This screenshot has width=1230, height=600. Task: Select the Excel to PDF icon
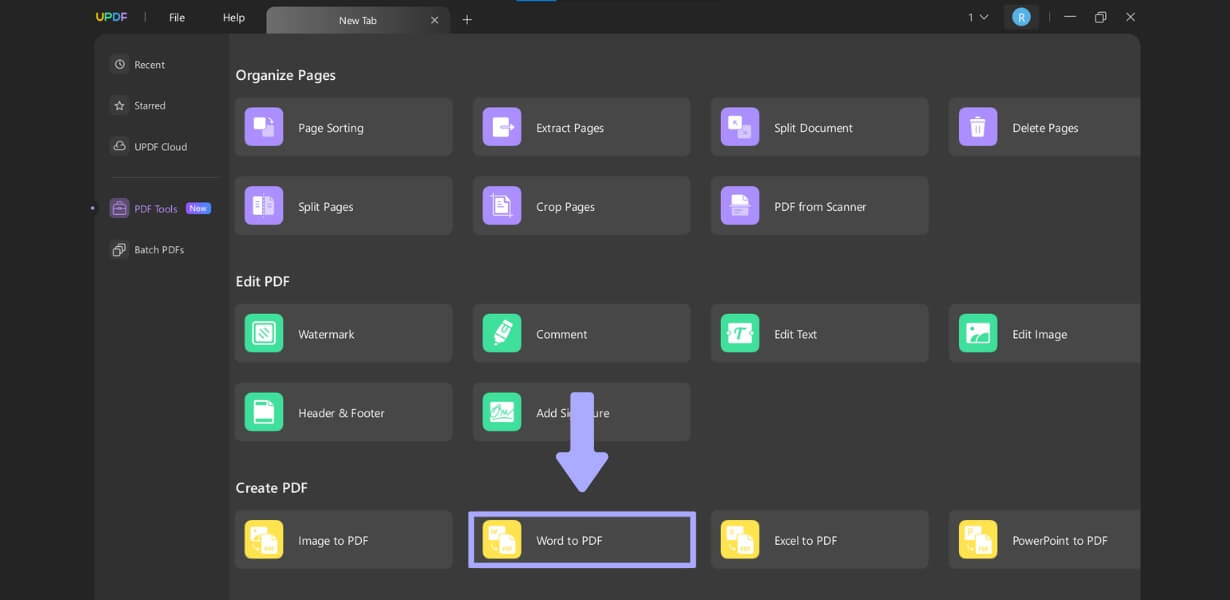click(740, 540)
